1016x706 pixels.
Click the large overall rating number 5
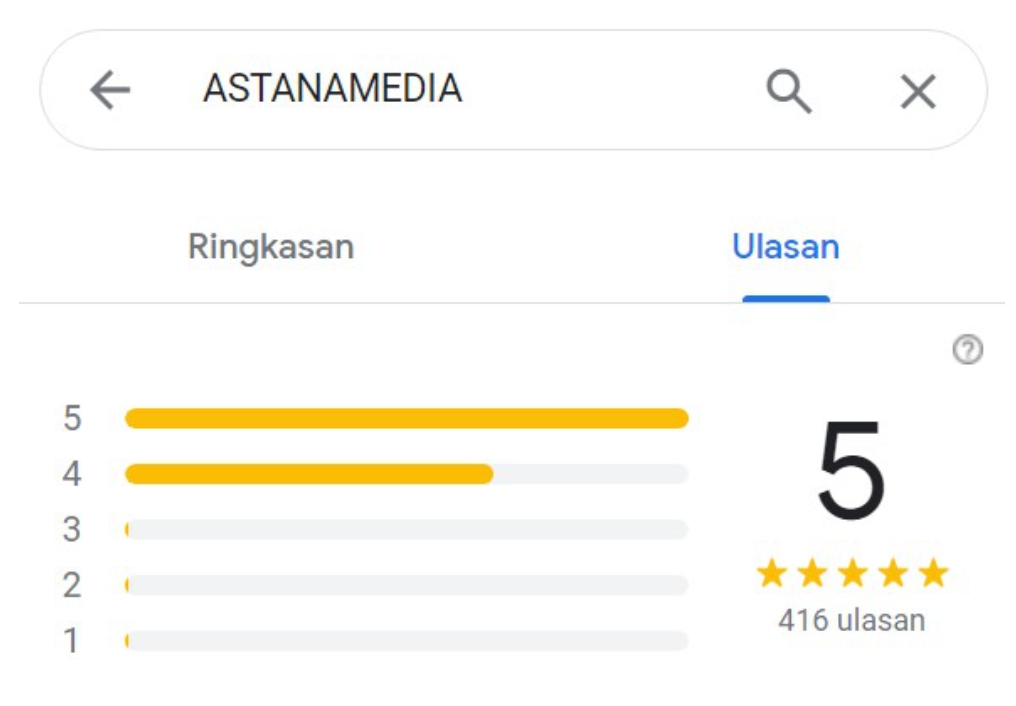851,469
